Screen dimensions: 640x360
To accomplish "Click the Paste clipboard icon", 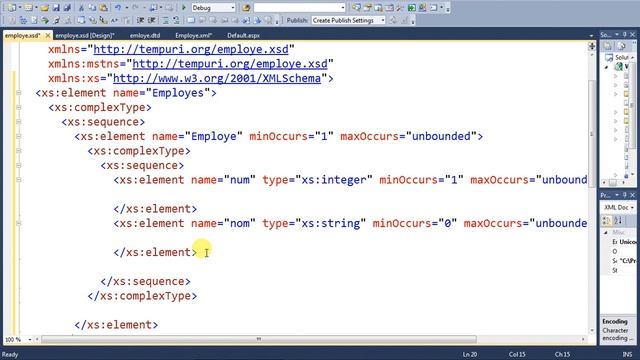I will point(103,8).
